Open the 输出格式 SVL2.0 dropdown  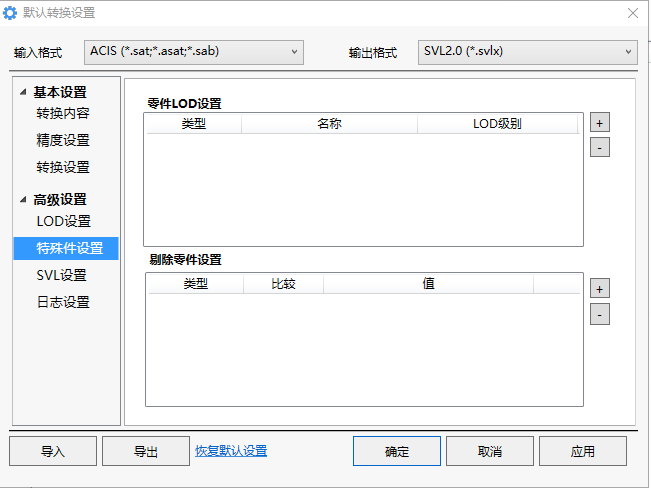click(x=527, y=51)
